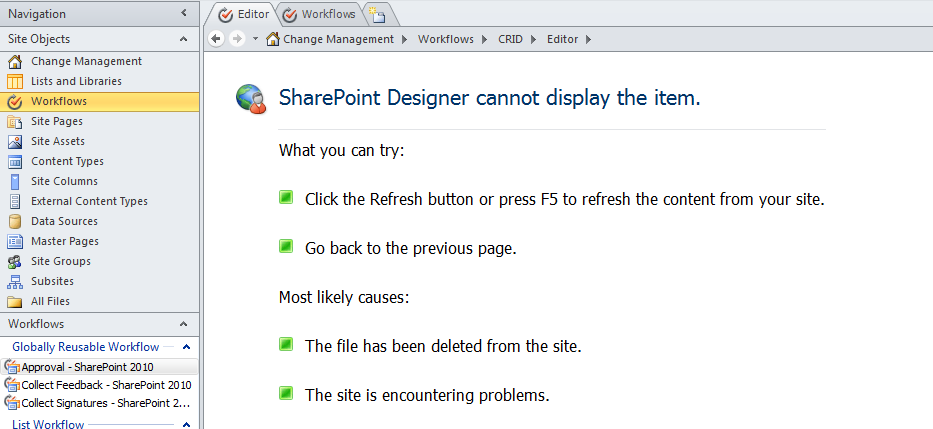
Task: Open Change Management site home icon
Action: click(15, 61)
